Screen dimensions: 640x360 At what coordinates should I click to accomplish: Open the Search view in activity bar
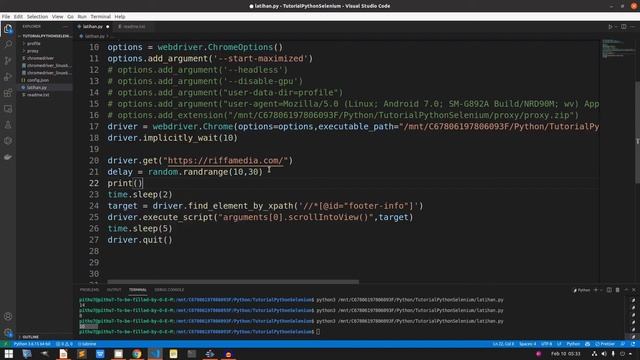(x=8, y=44)
